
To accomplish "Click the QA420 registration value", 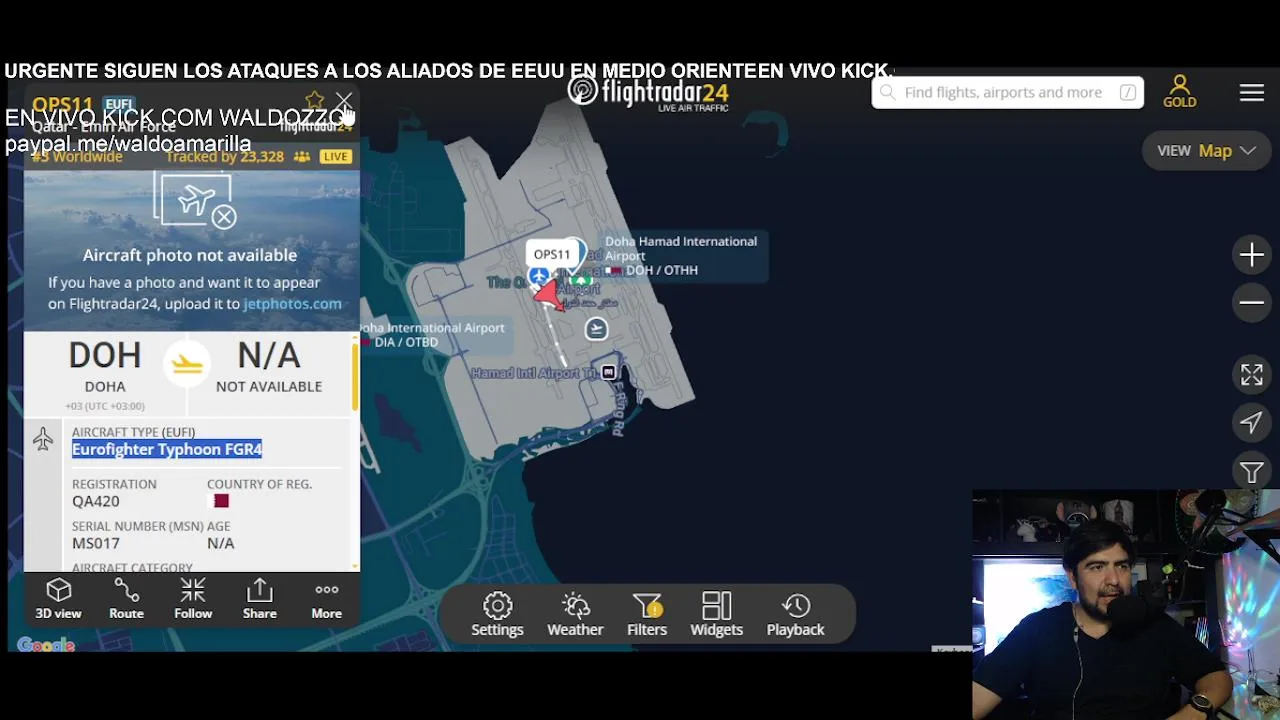I will click(x=95, y=501).
